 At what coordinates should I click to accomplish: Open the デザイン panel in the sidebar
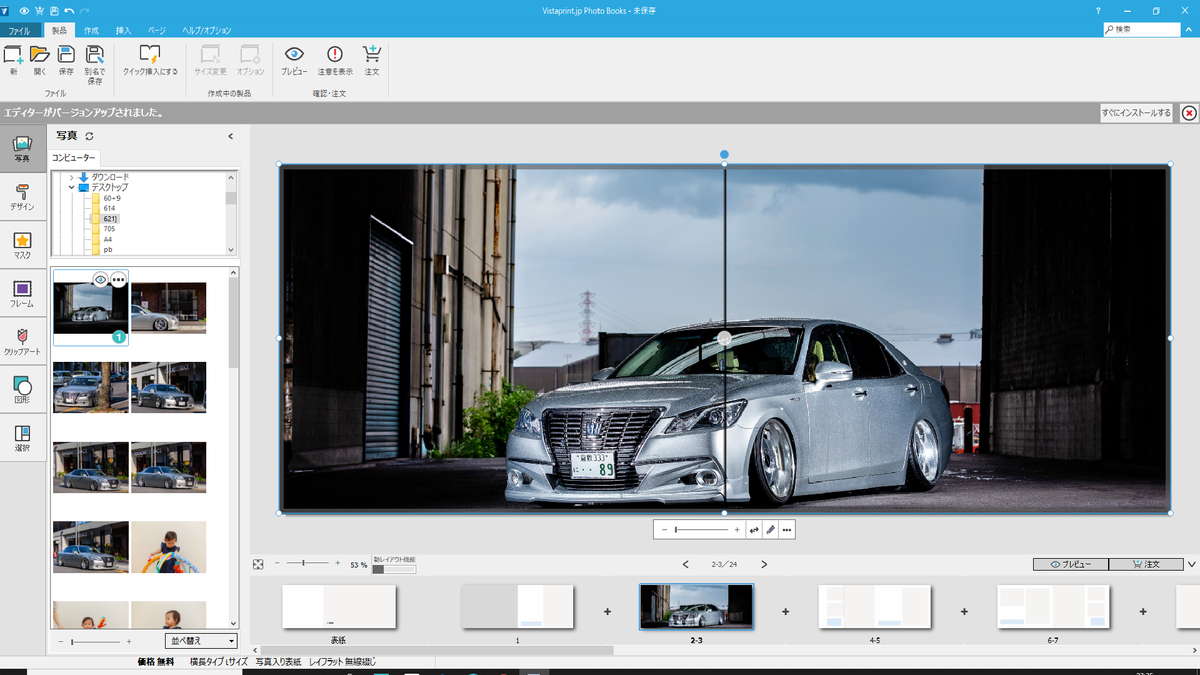coord(22,197)
